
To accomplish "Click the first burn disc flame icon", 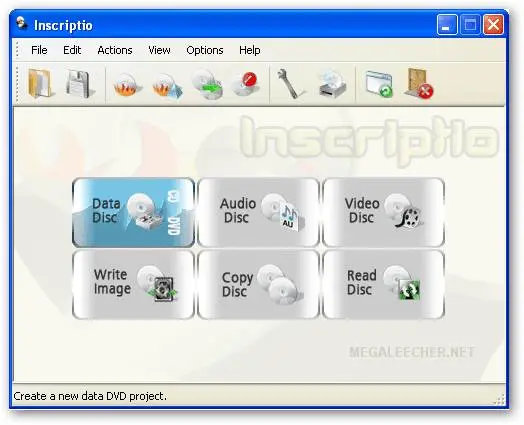I will click(127, 85).
